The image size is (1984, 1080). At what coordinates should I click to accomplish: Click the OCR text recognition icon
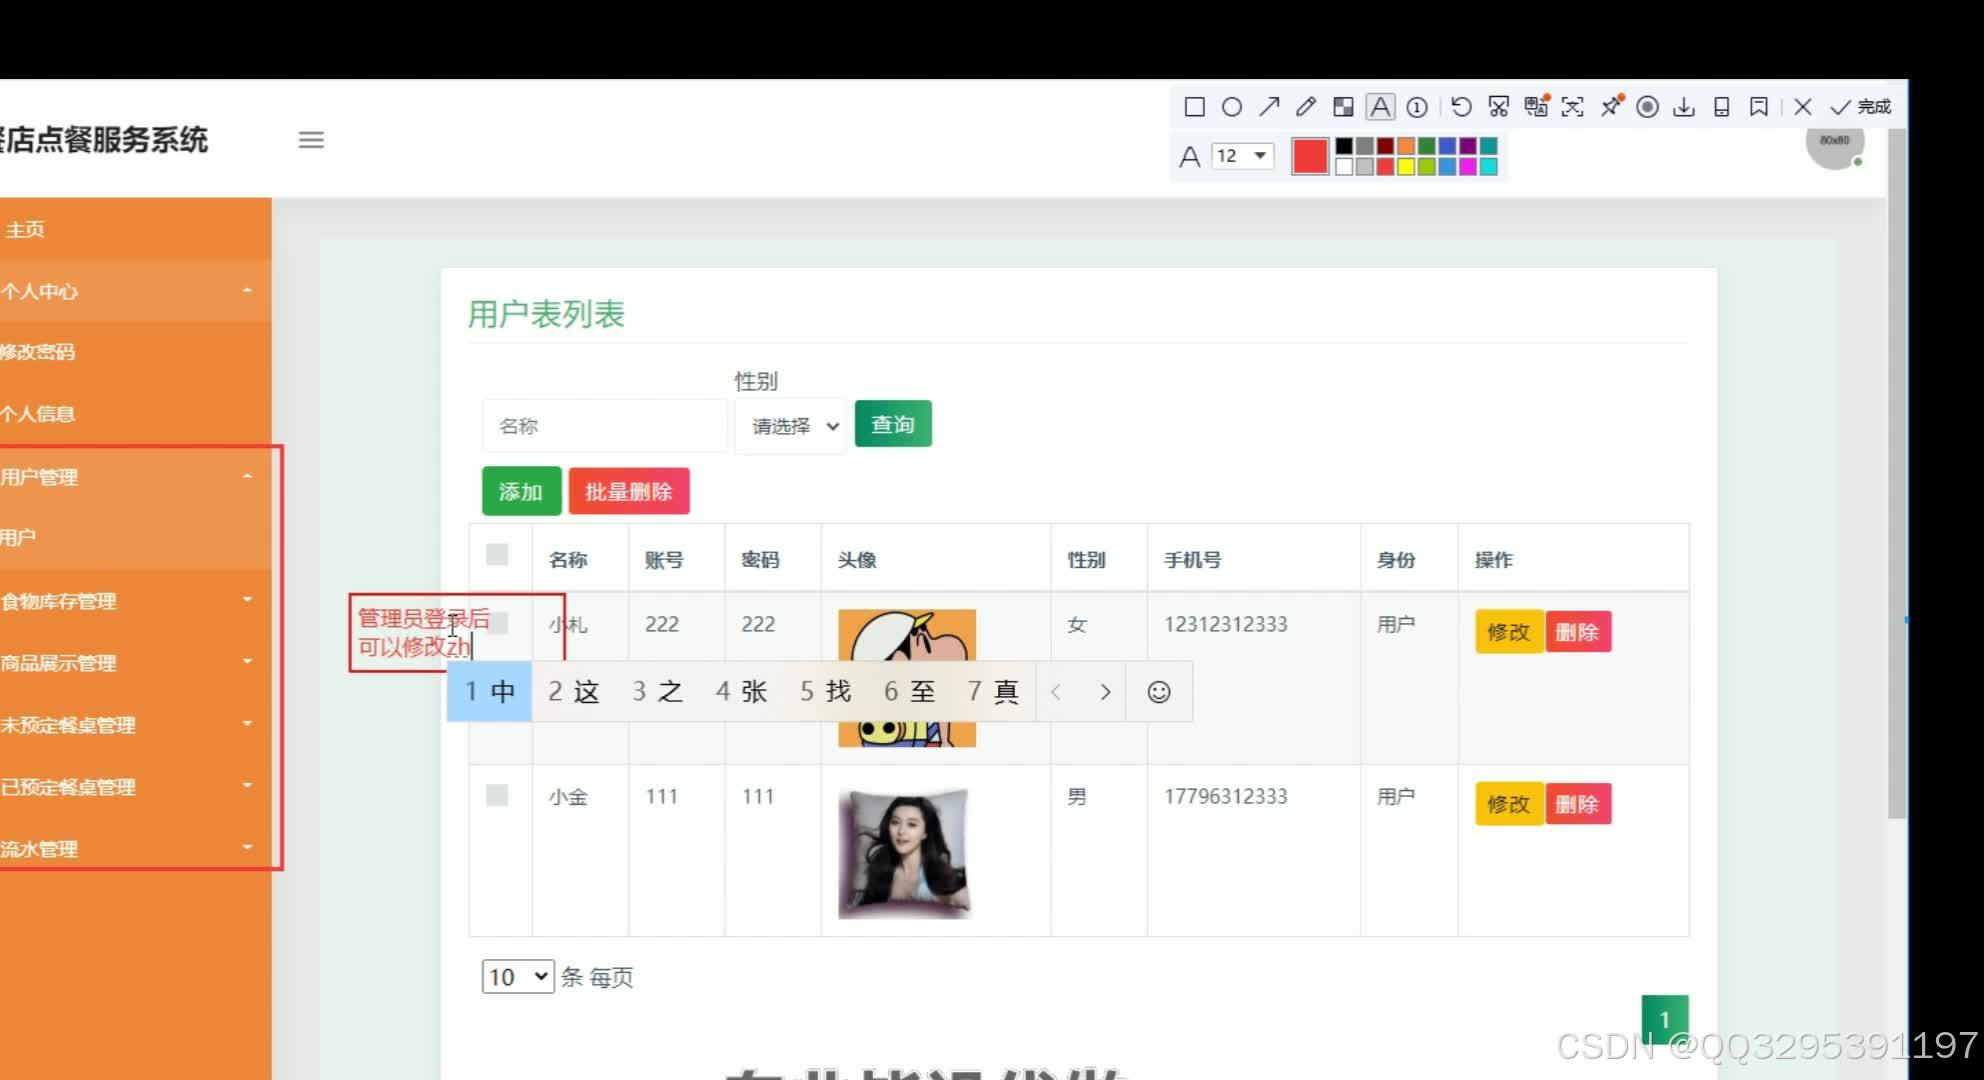1573,107
